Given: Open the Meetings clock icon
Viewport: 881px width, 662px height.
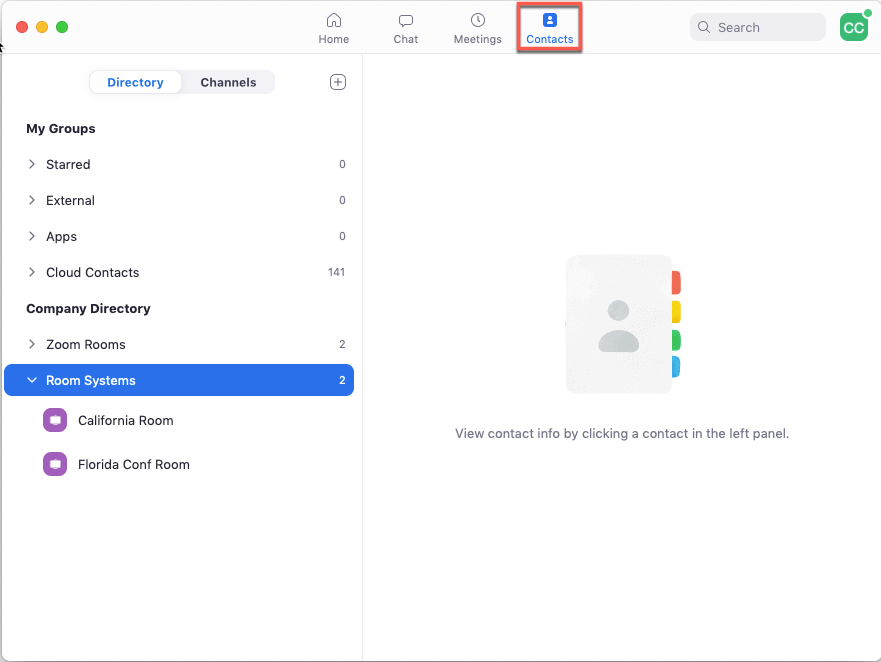Looking at the screenshot, I should 478,20.
